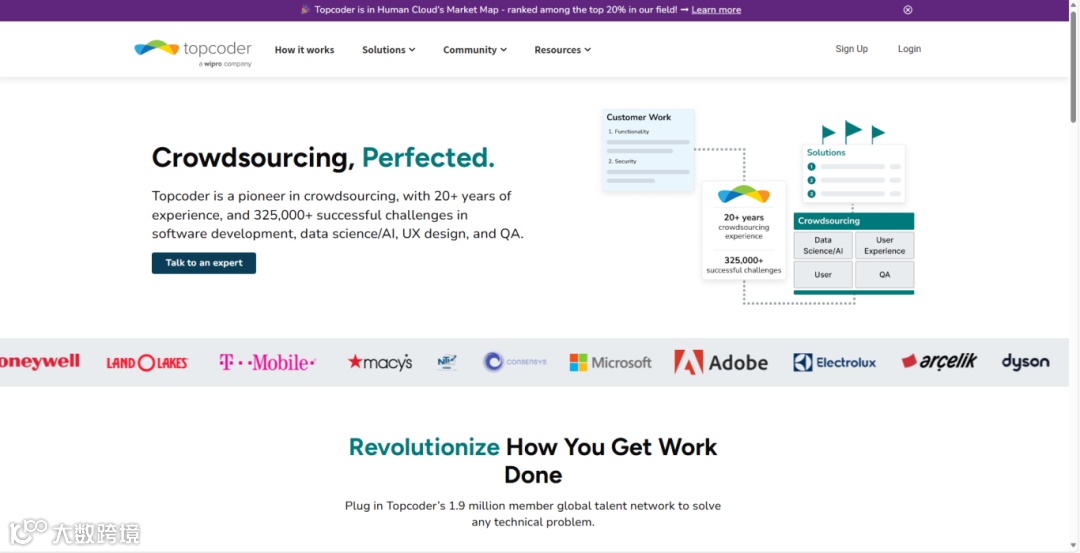Image resolution: width=1080 pixels, height=553 pixels.
Task: Click the Revolutionize How You Get Work Done heading
Action: 532,461
